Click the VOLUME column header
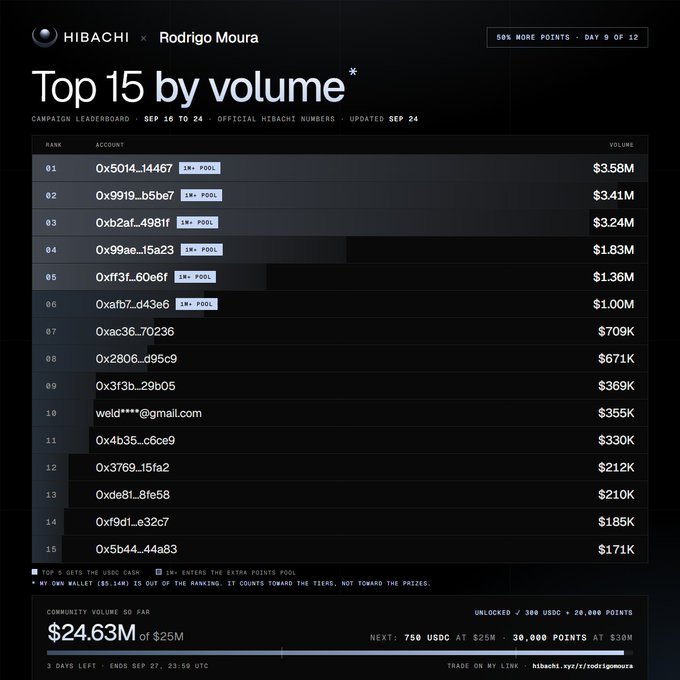Screen dimensions: 680x680 [x=621, y=145]
